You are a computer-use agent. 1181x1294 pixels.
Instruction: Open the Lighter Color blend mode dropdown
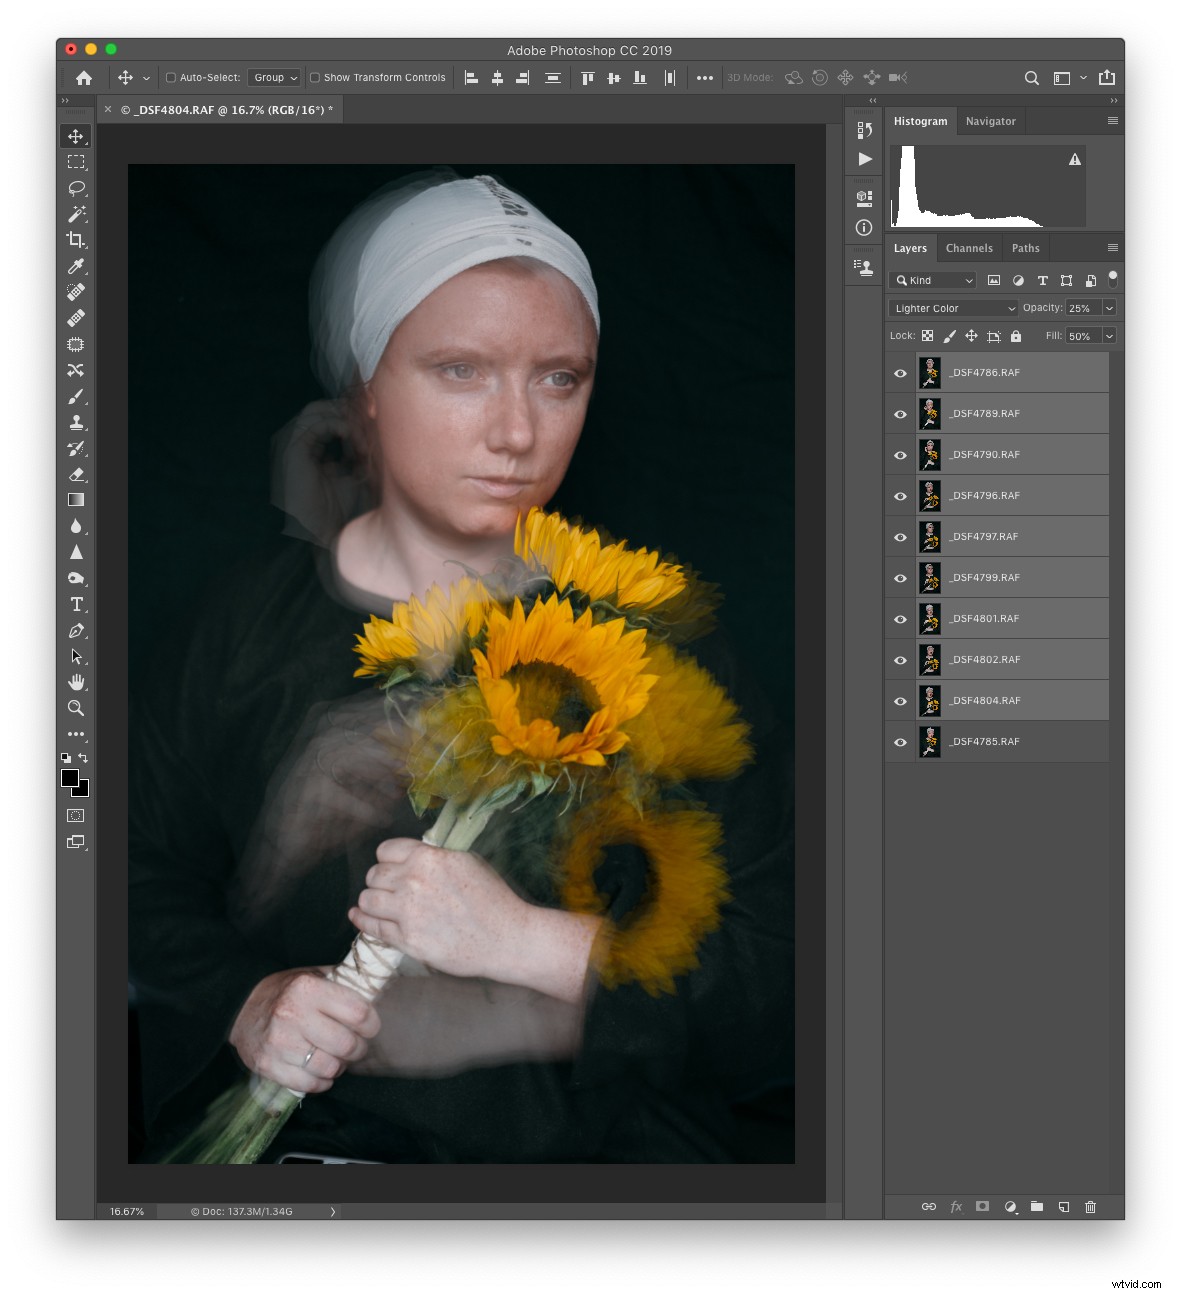(x=952, y=308)
